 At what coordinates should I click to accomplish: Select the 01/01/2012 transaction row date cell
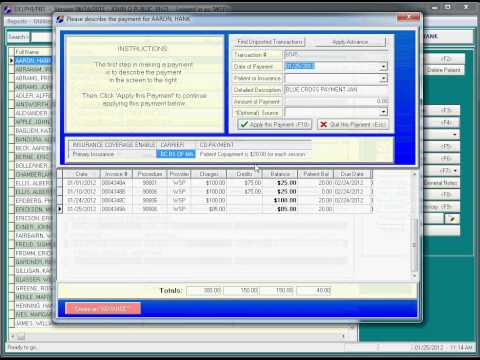(82, 183)
